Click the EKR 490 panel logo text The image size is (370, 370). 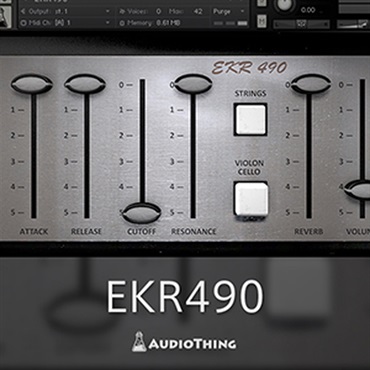(x=249, y=68)
